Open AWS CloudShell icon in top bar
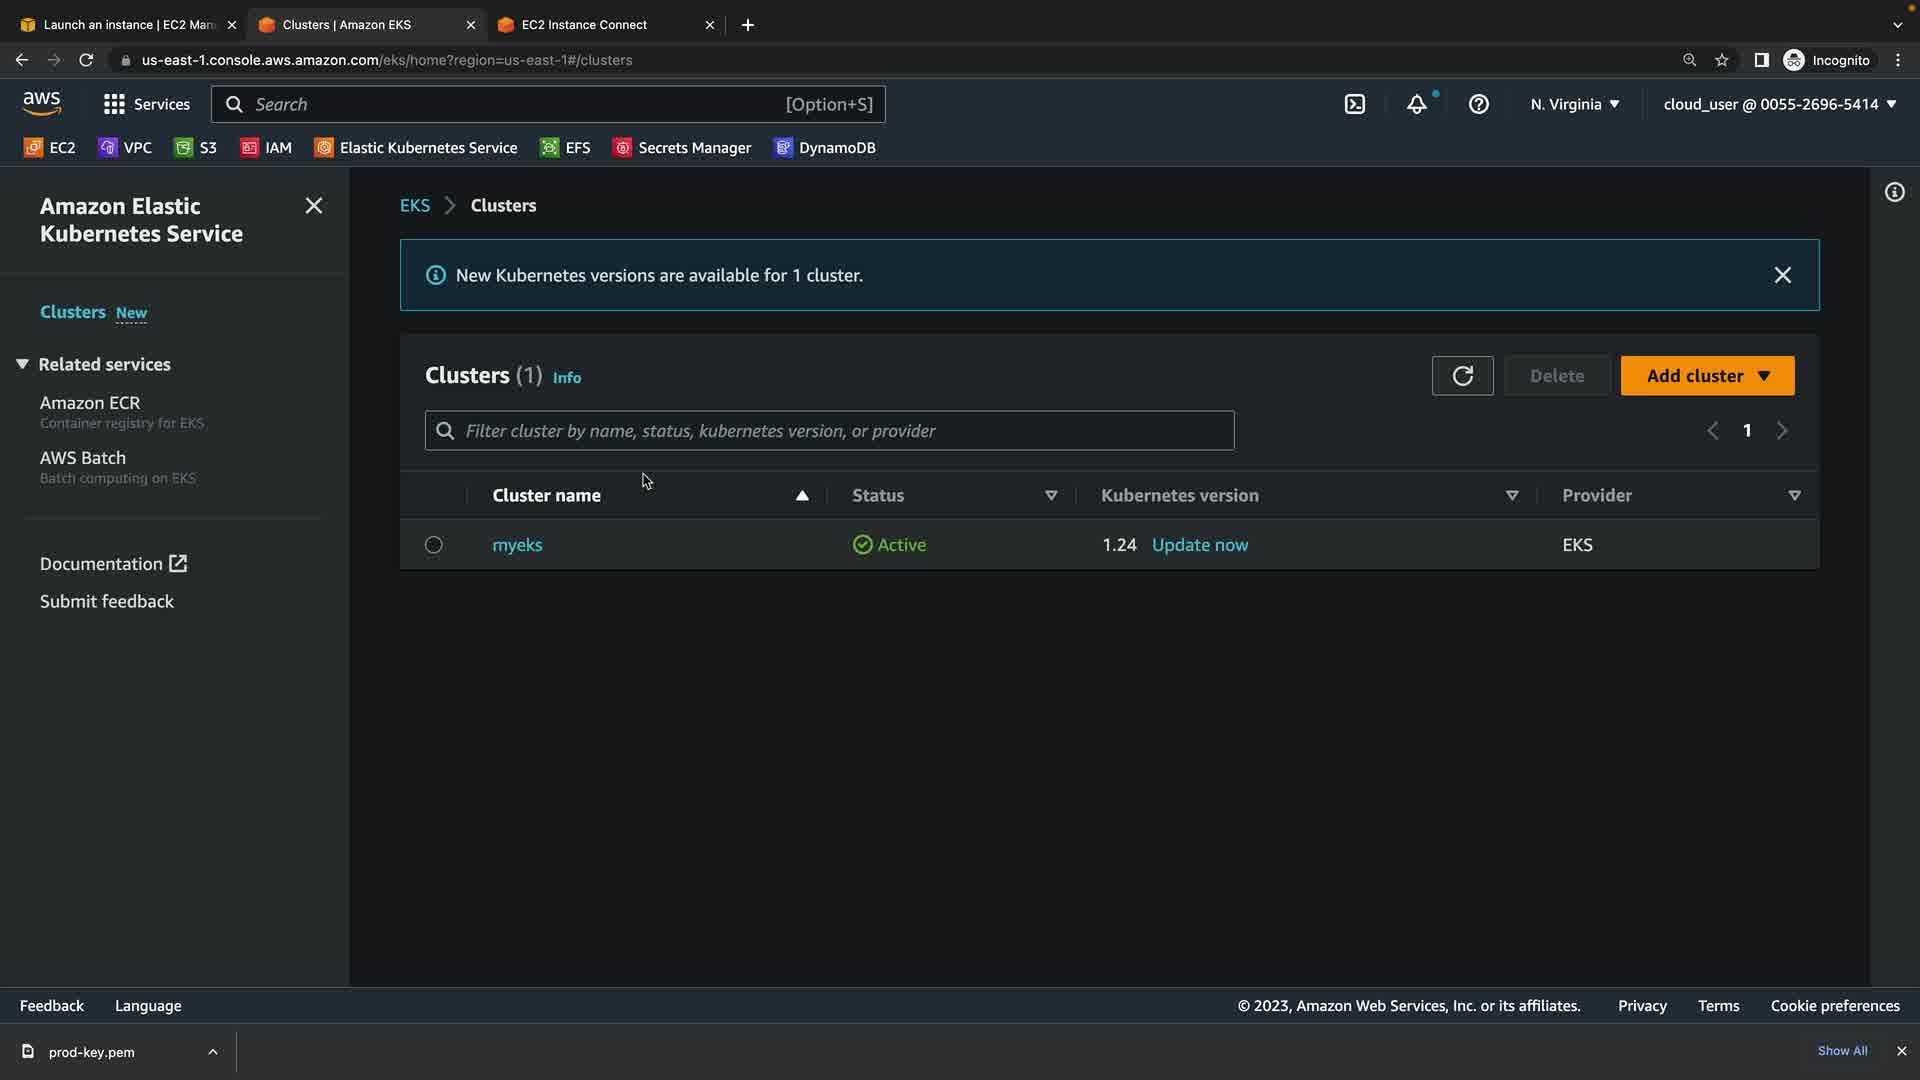The height and width of the screenshot is (1080, 1920). [x=1355, y=104]
